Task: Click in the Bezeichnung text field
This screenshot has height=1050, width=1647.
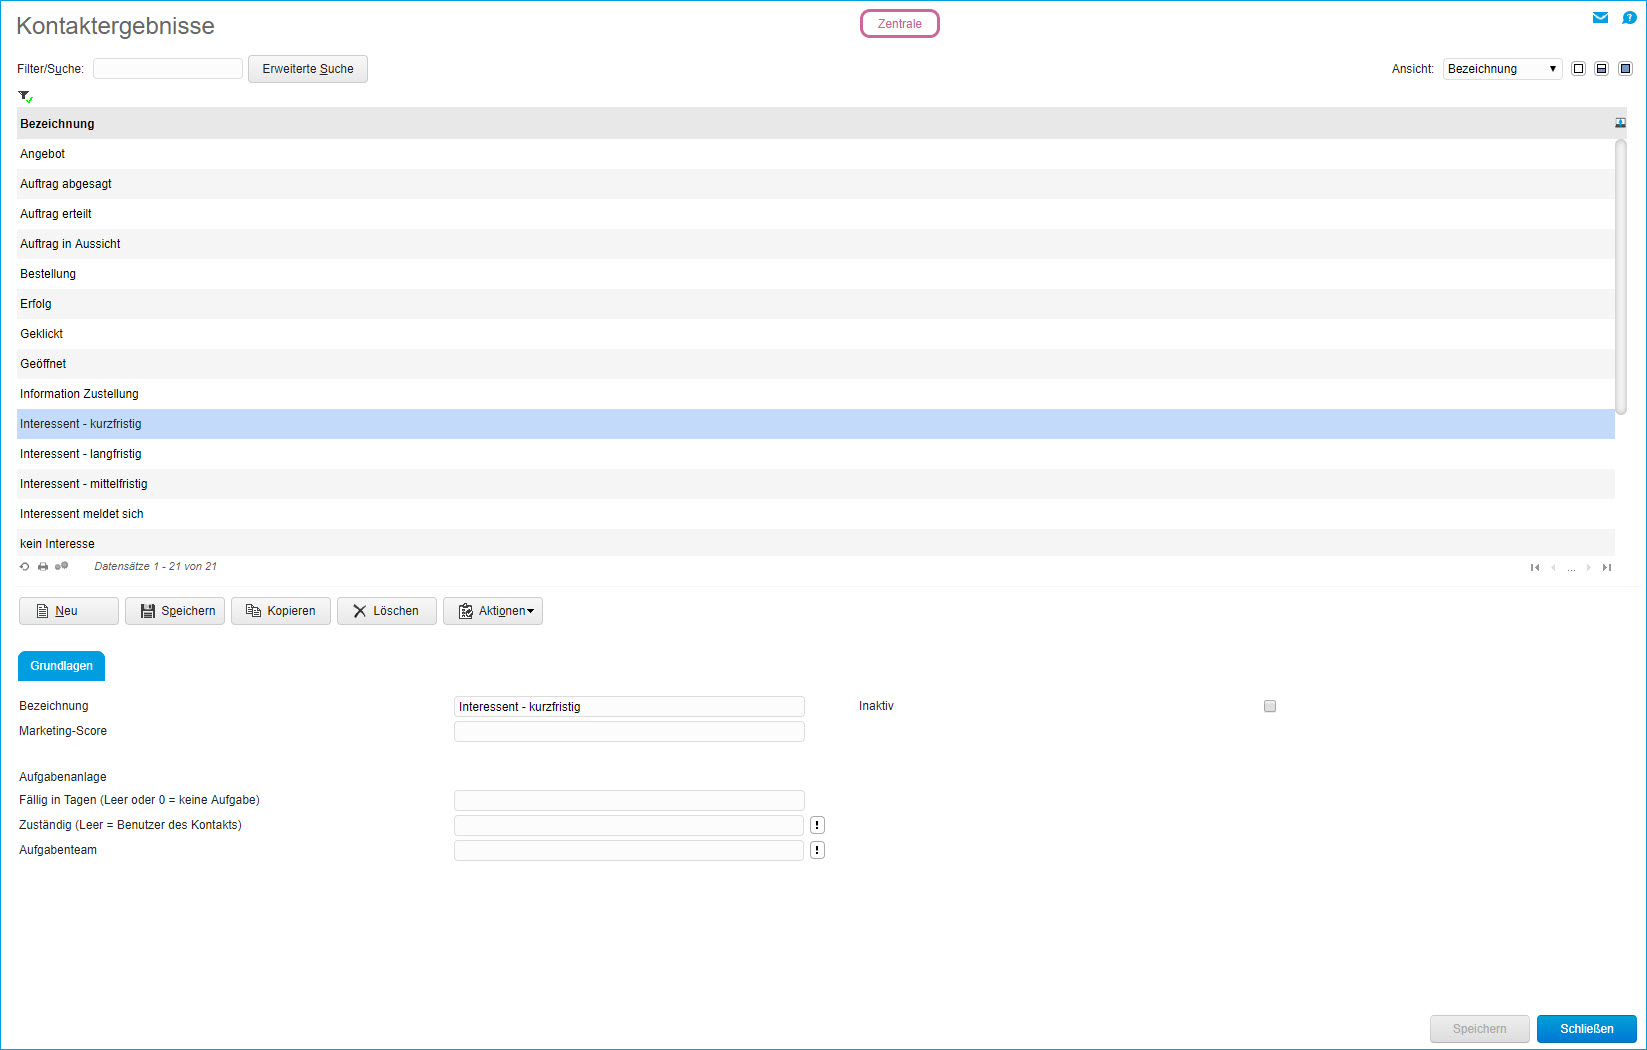Action: pos(629,707)
